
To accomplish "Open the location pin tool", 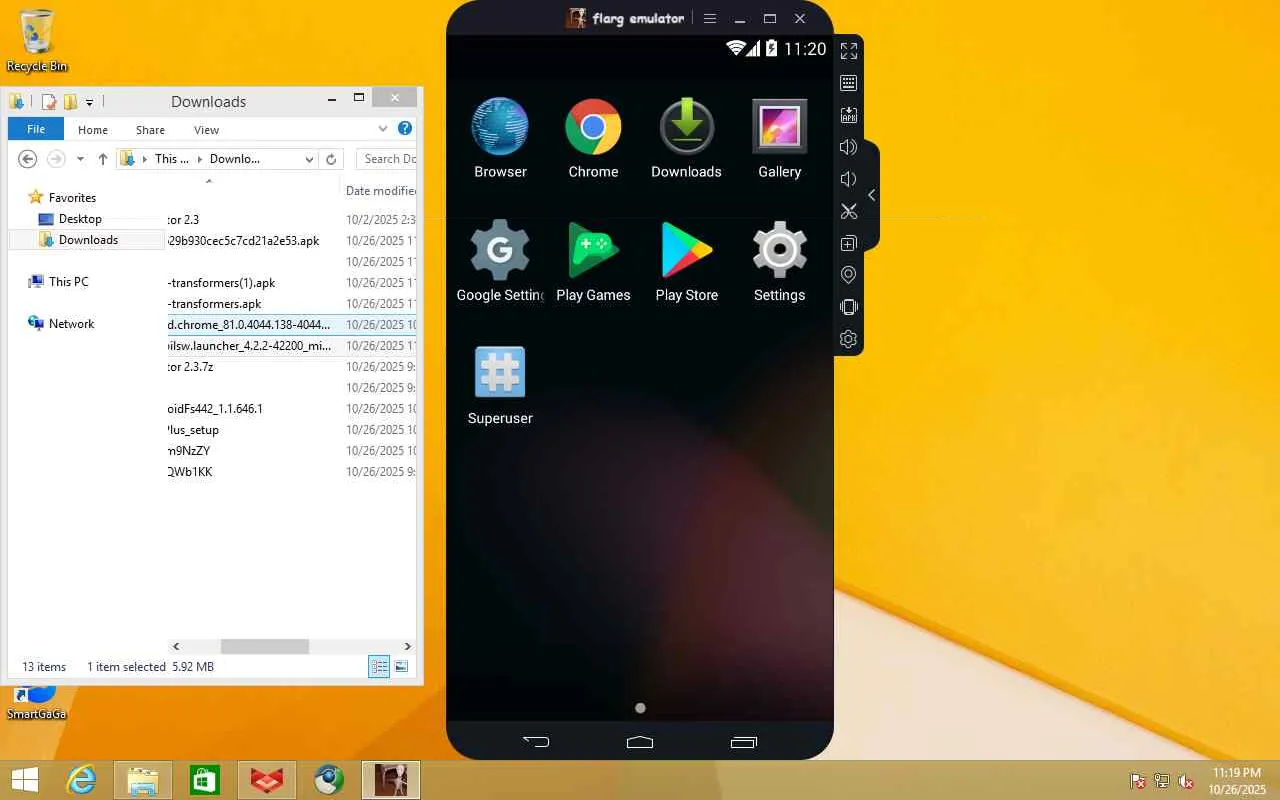I will coord(848,275).
